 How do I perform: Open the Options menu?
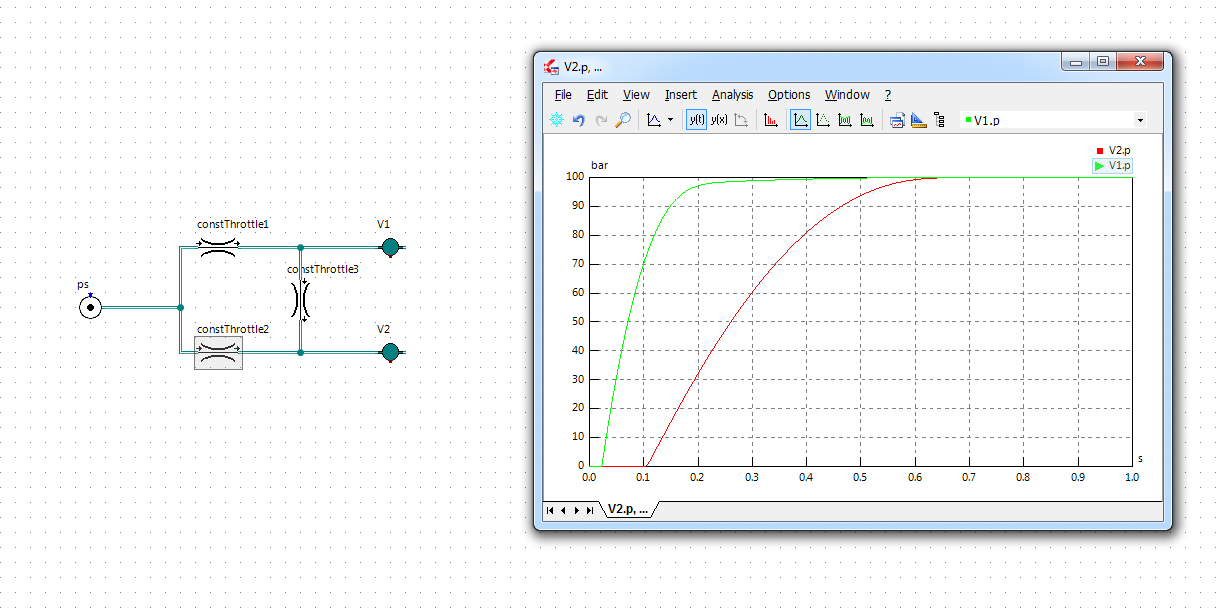[789, 95]
